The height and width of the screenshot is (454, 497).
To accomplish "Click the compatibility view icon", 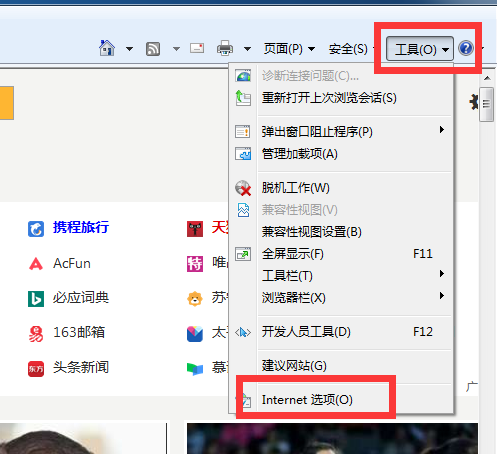I will (243, 210).
